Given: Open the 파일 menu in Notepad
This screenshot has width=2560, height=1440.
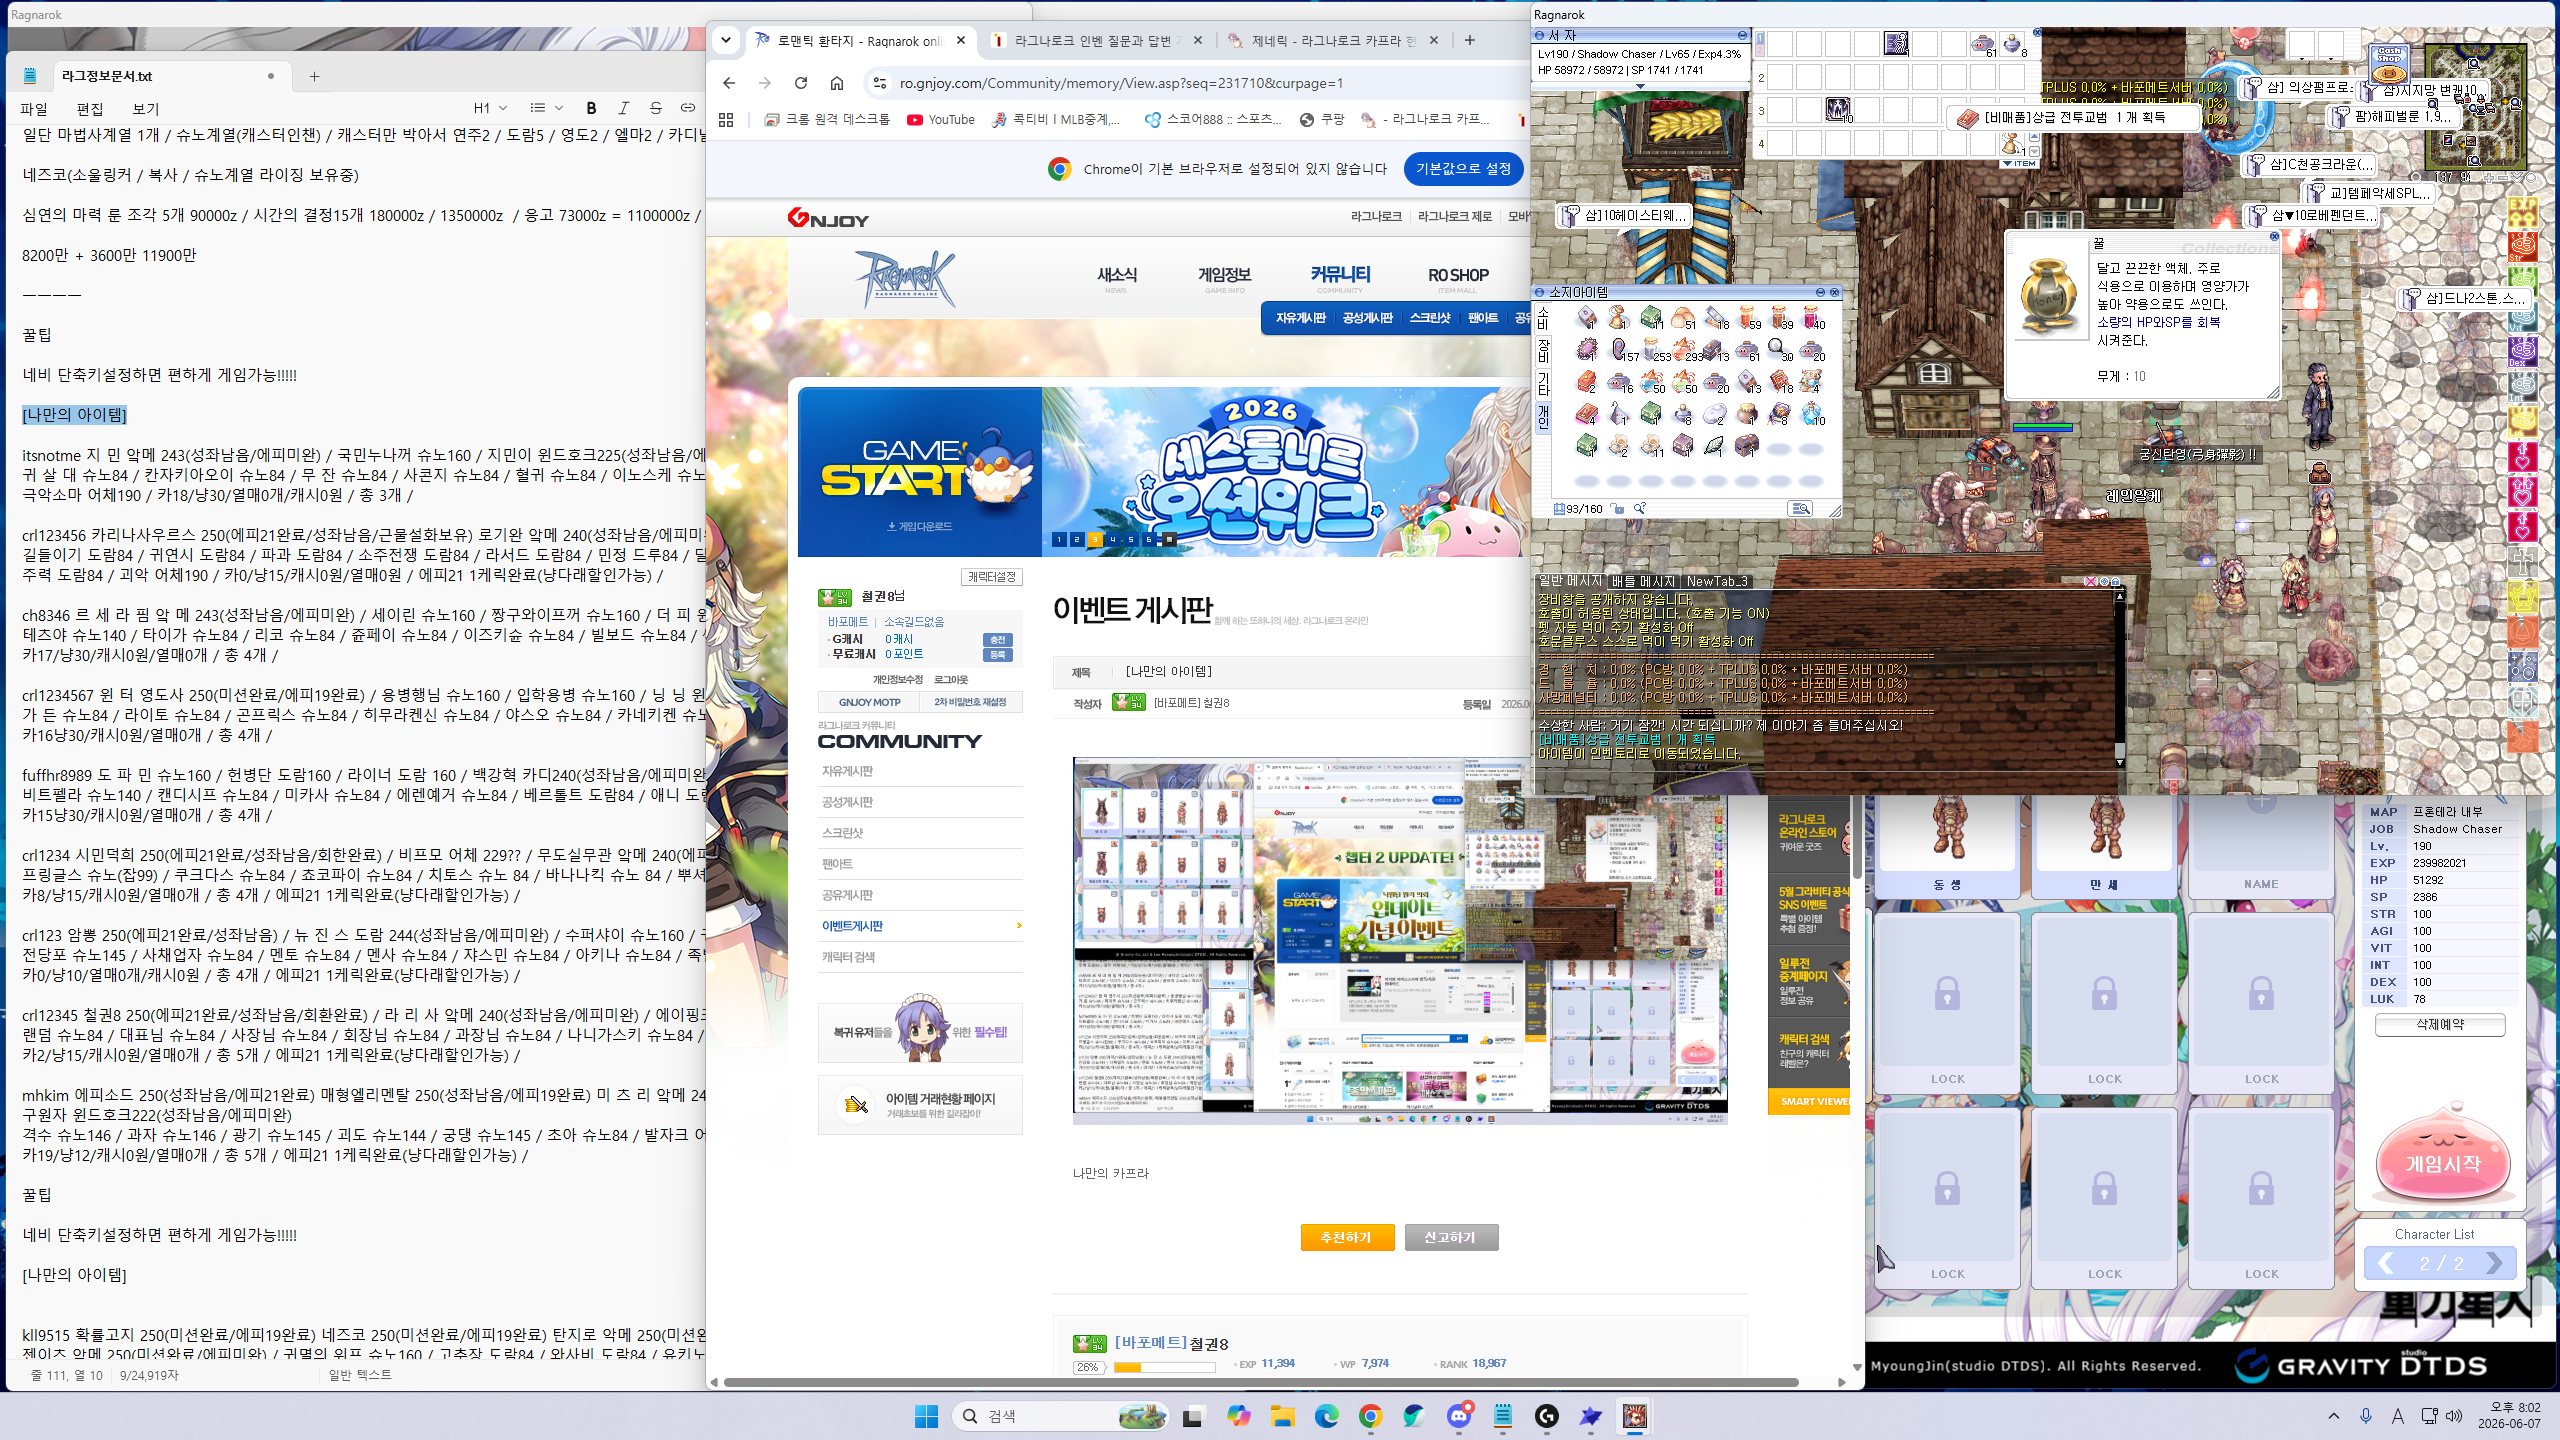Looking at the screenshot, I should tap(34, 109).
